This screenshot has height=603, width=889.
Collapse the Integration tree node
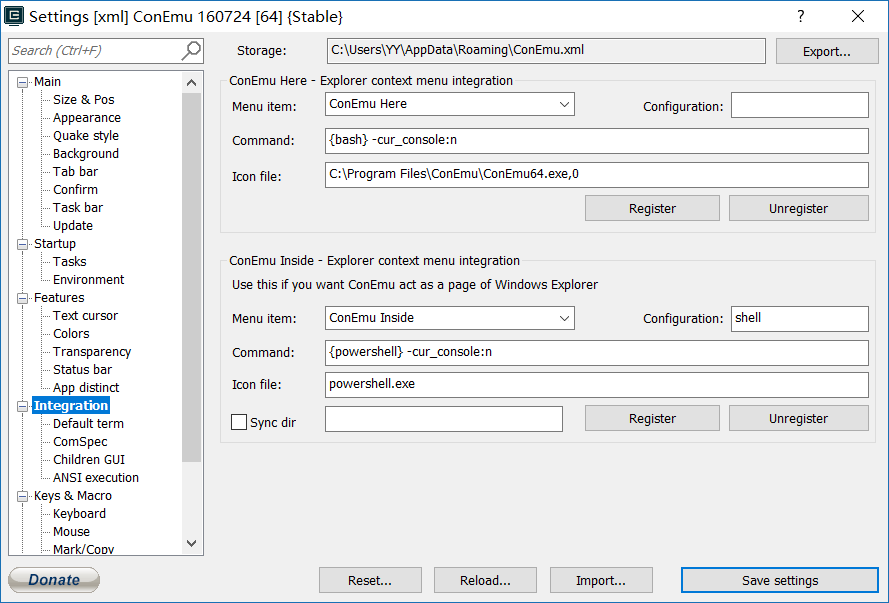coord(23,406)
